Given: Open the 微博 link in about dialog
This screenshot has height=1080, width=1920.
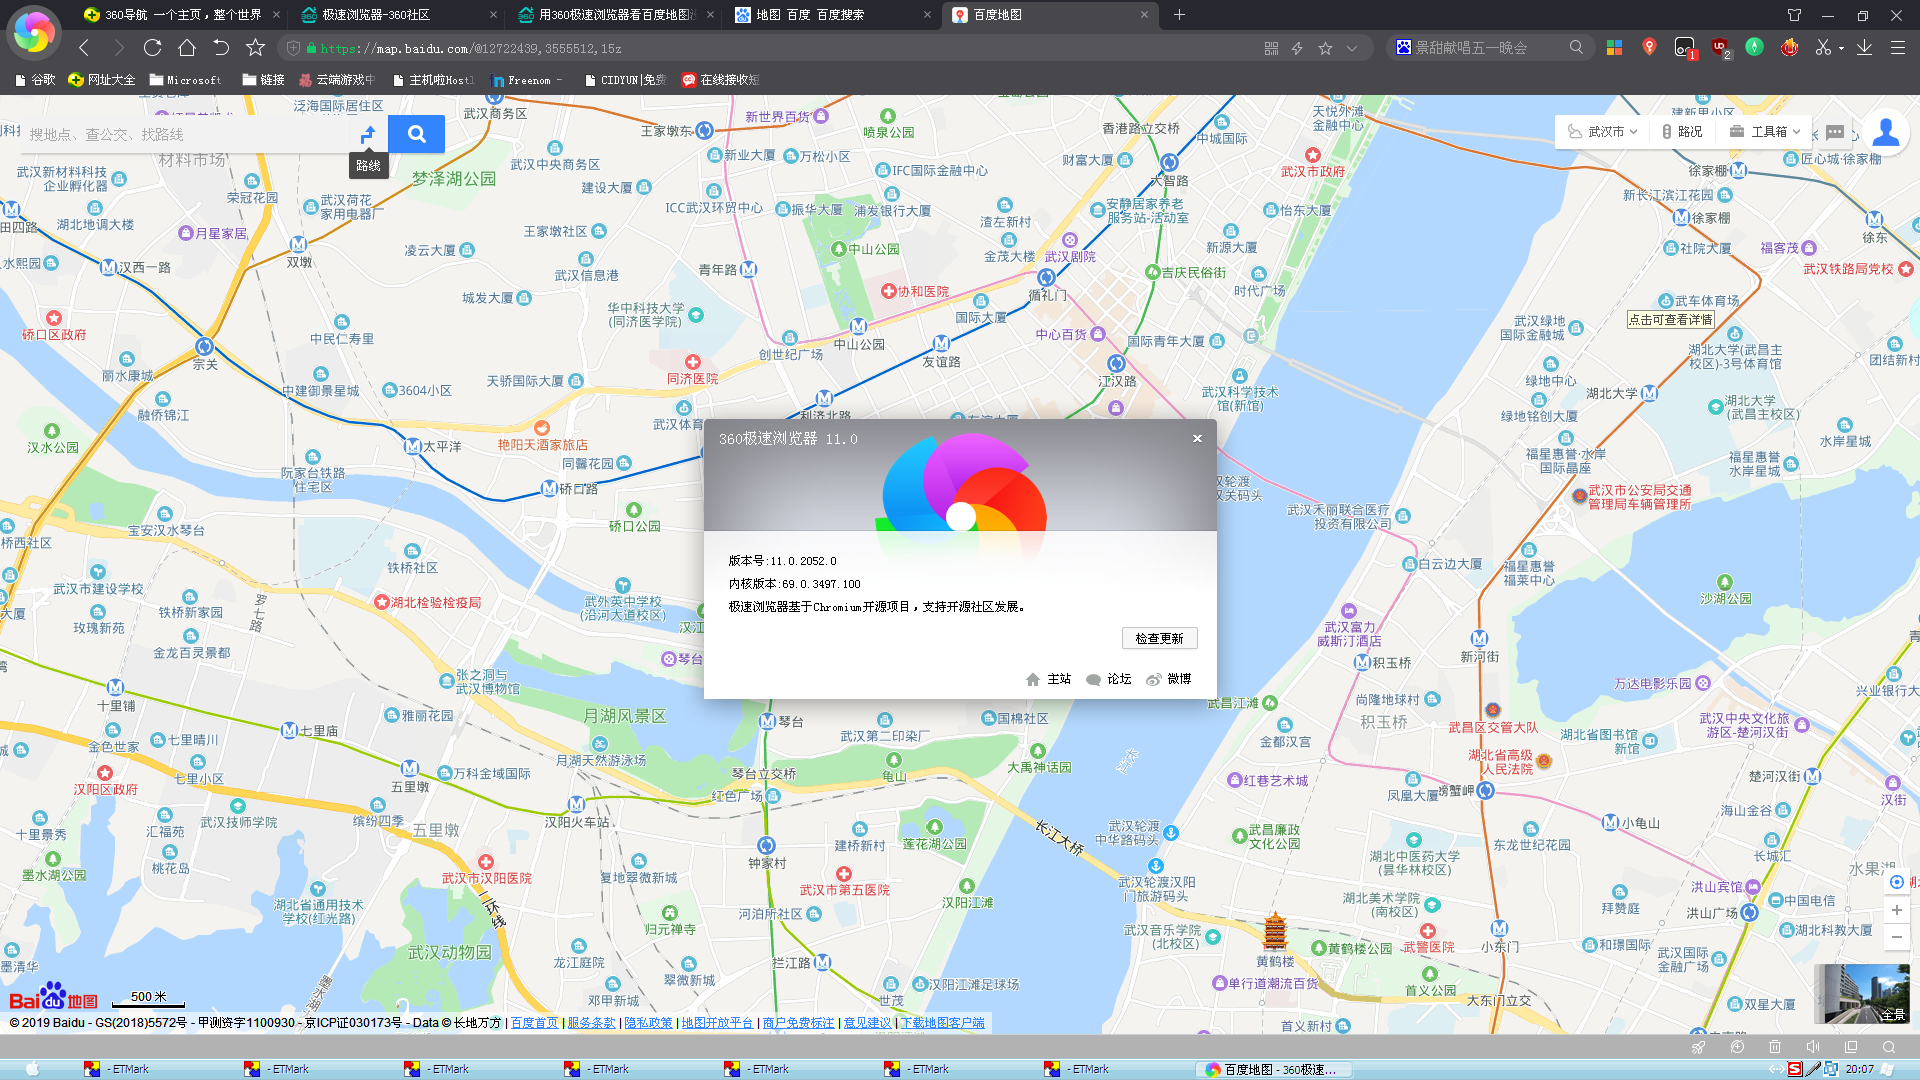Looking at the screenshot, I should click(1168, 679).
